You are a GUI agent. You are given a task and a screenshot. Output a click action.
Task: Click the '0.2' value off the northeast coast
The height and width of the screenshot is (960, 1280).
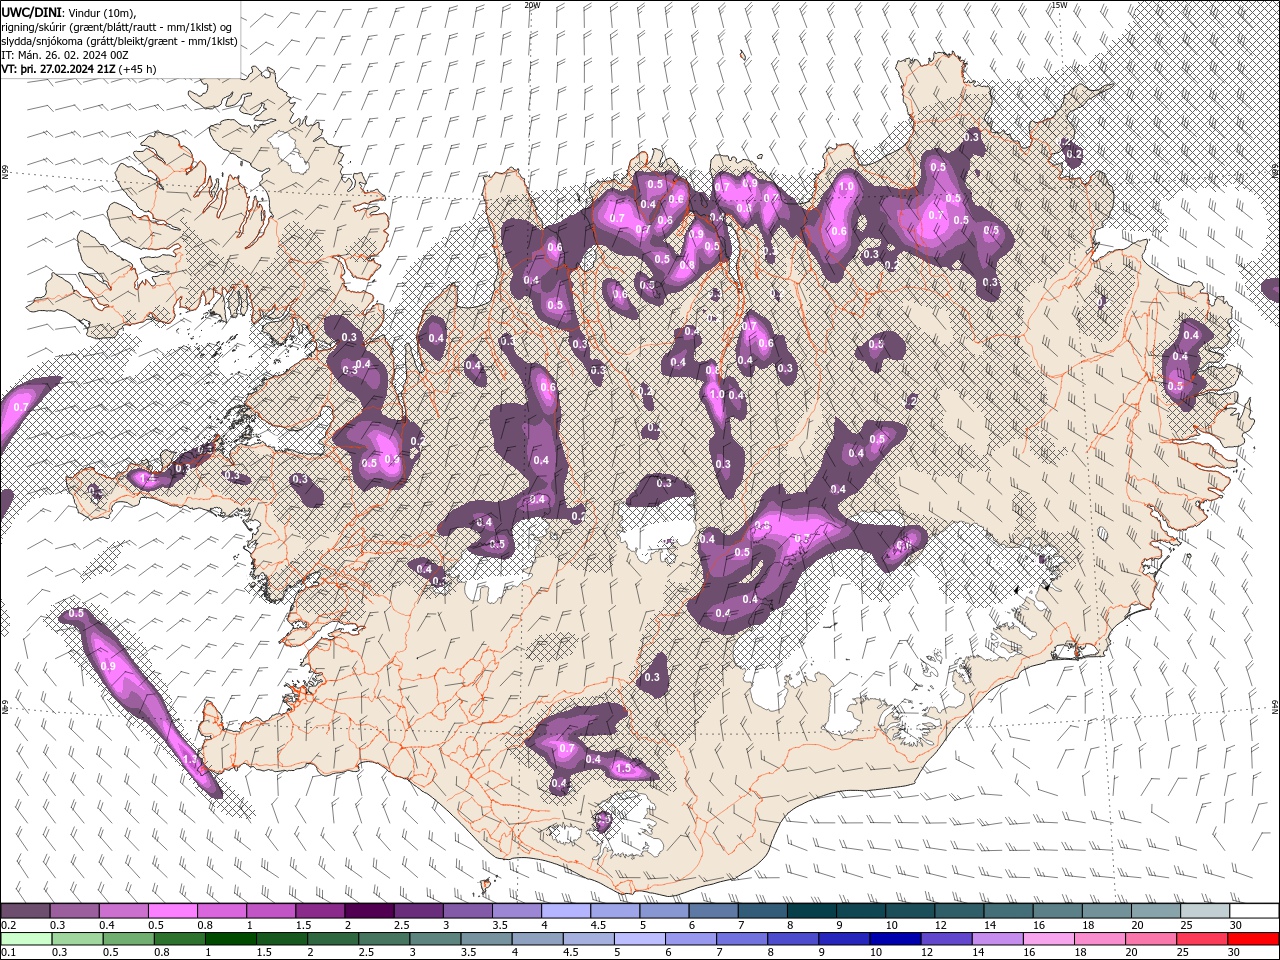1074,154
